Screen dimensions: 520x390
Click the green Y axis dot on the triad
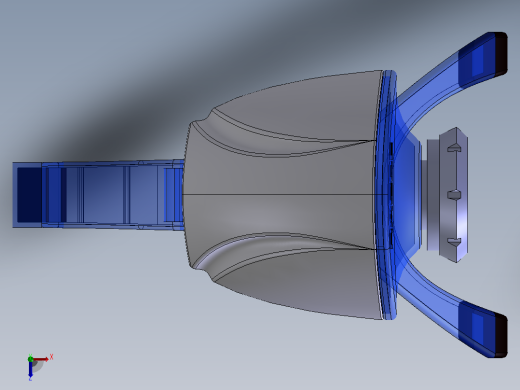(x=30, y=359)
